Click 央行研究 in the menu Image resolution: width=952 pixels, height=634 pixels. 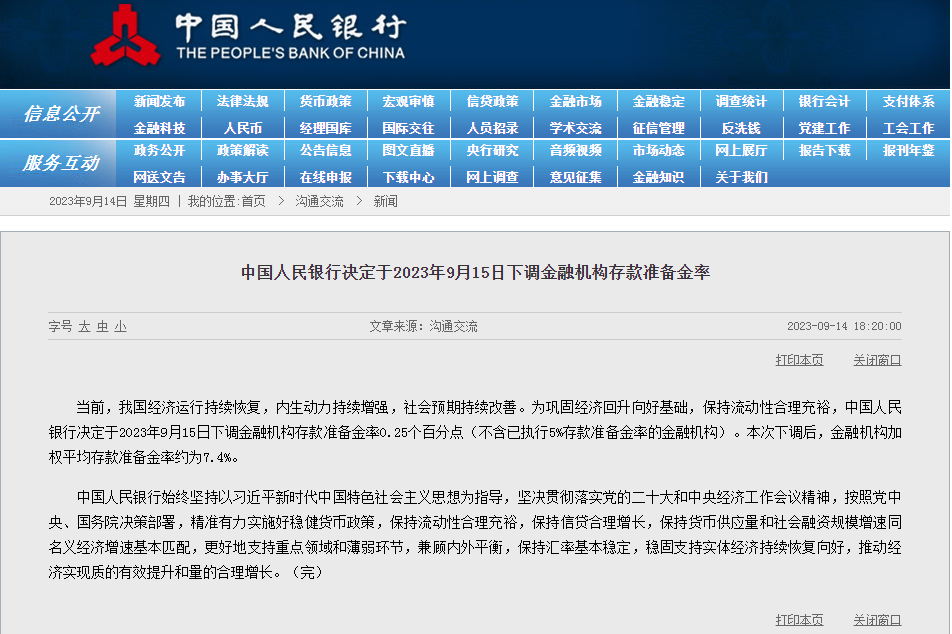click(492, 150)
